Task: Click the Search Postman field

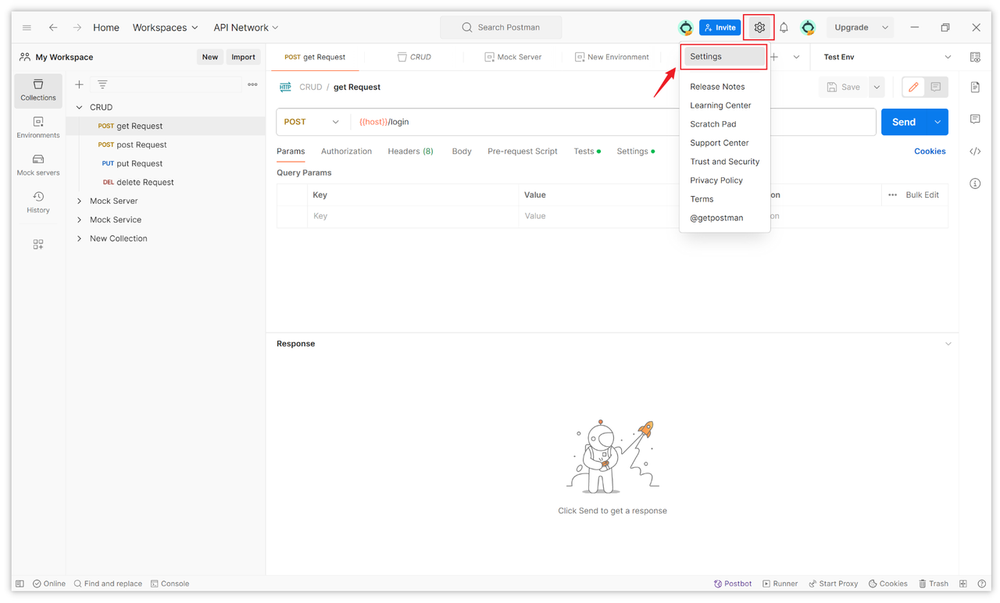Action: 501,28
